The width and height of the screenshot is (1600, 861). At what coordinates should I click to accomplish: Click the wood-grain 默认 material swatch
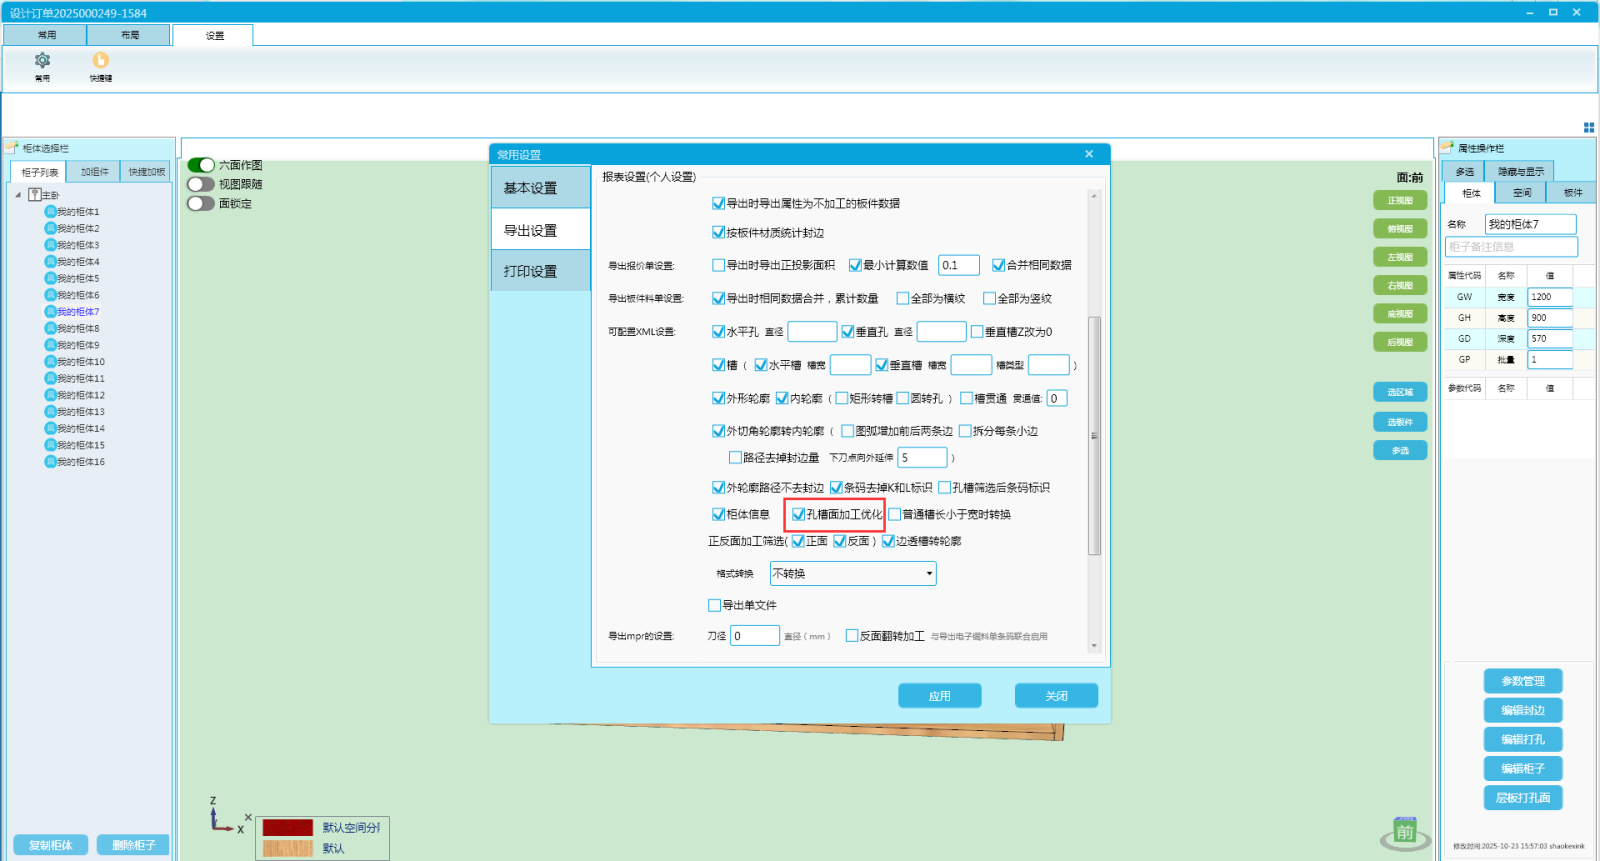click(288, 848)
